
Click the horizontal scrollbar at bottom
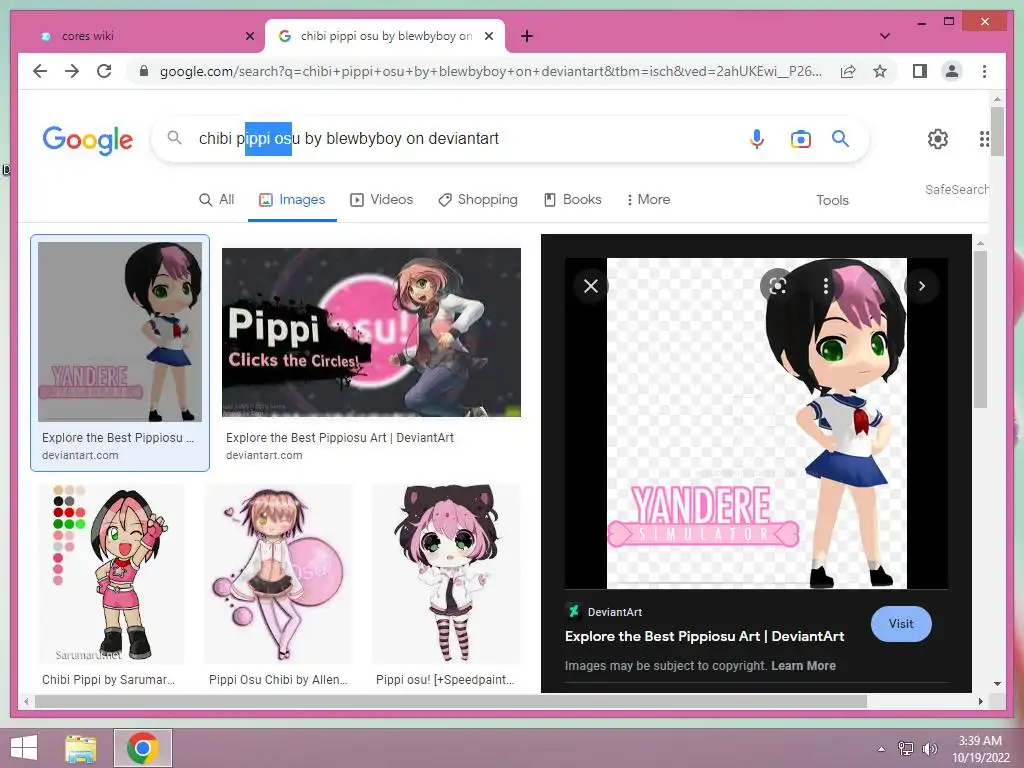click(451, 701)
